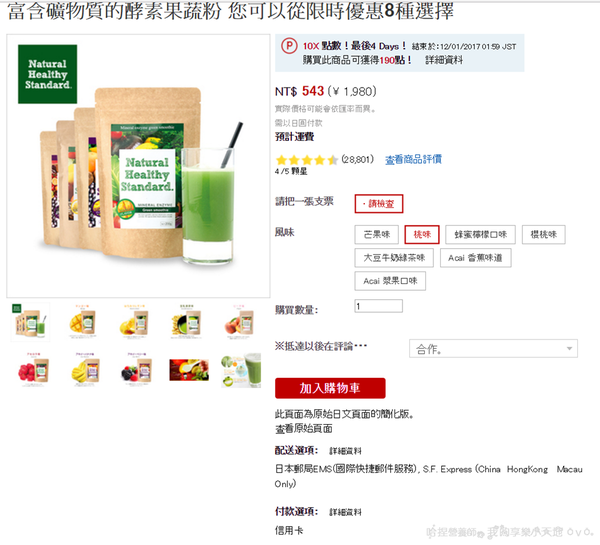Screen dimensions: 600x545
Task: Show the banana pouch thumbnail
Action: click(86, 370)
